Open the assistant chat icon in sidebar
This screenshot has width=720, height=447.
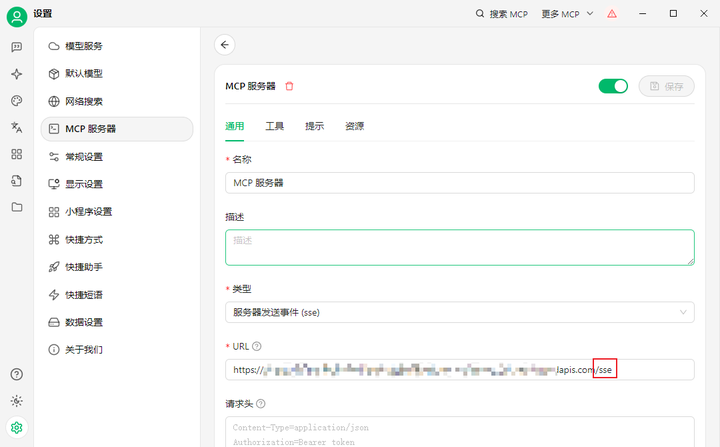click(17, 47)
